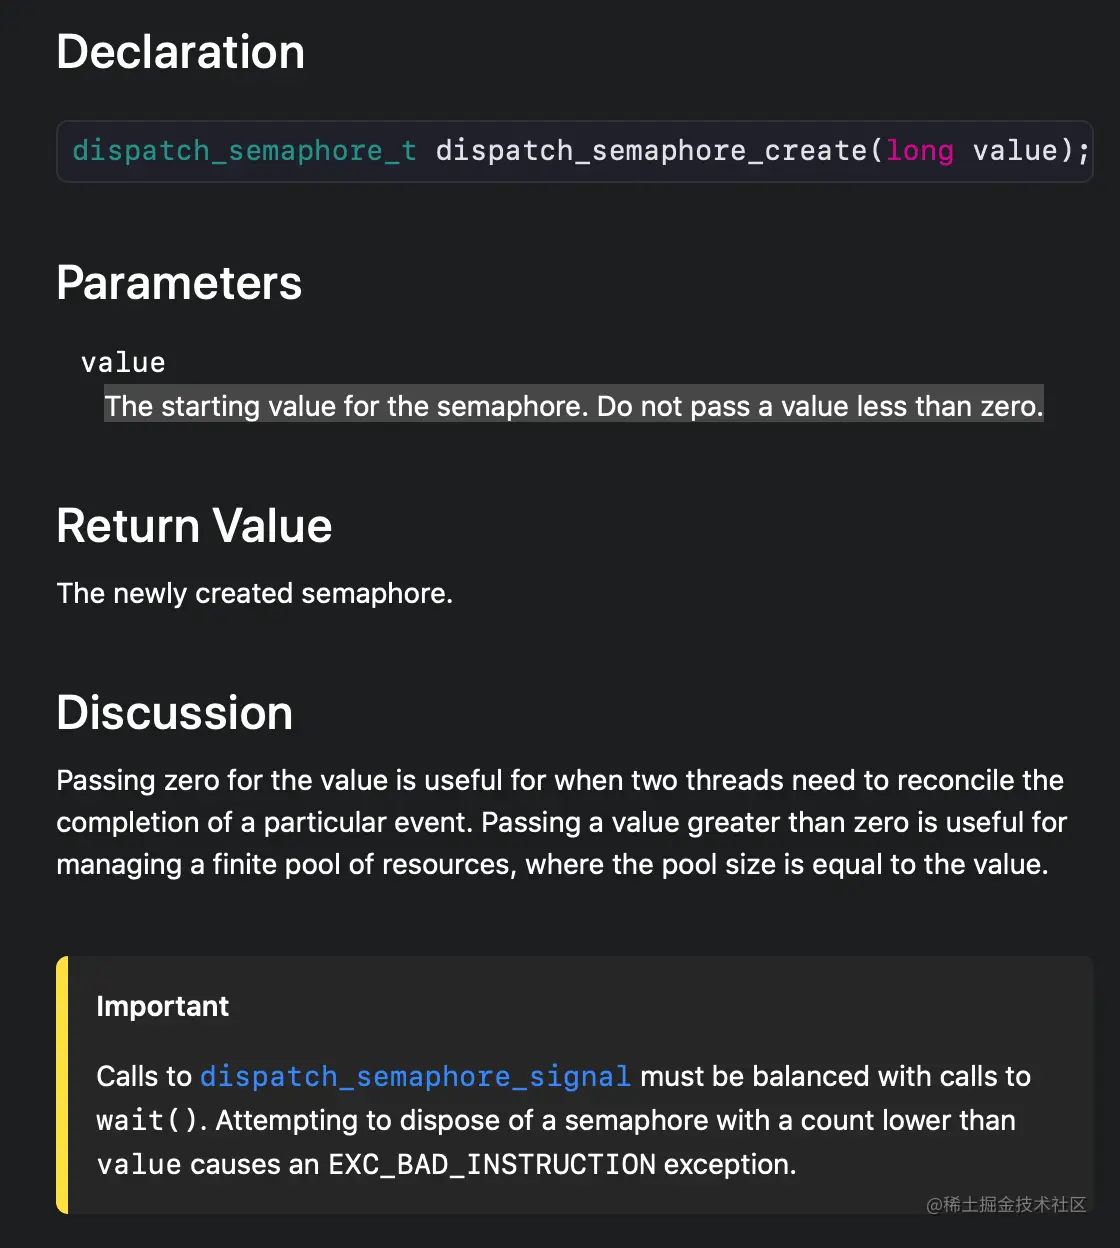Click the declaration code block box
The width and height of the screenshot is (1120, 1248).
(575, 151)
